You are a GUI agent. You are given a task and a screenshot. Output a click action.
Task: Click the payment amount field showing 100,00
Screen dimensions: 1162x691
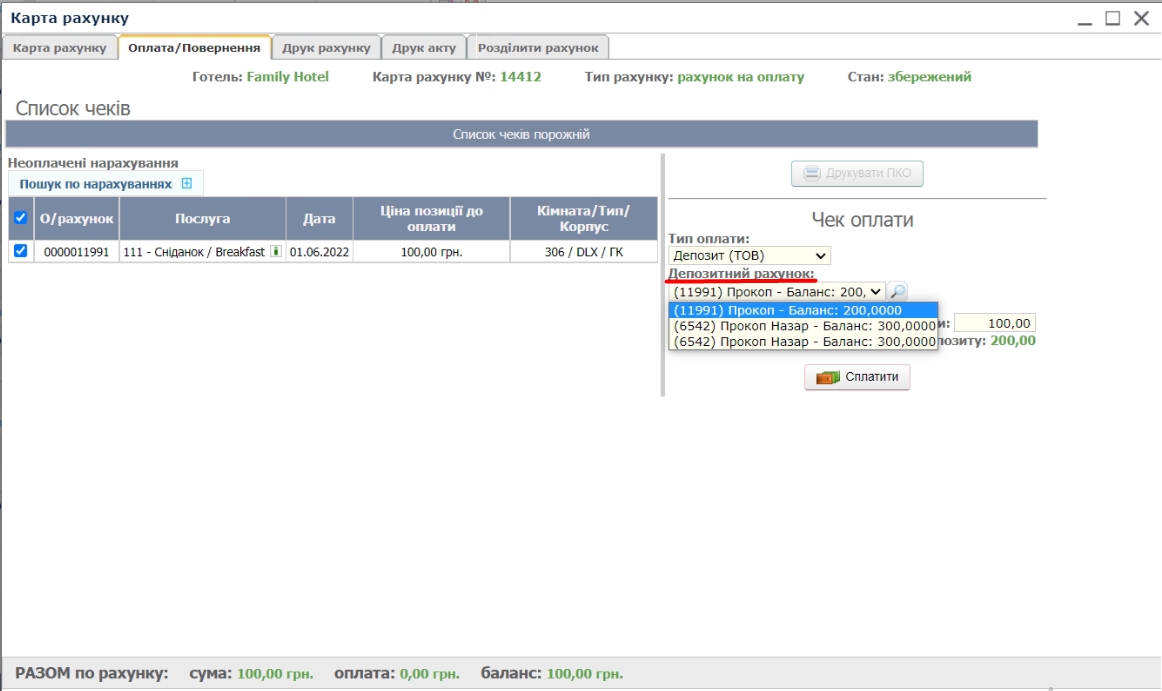pyautogui.click(x=994, y=323)
